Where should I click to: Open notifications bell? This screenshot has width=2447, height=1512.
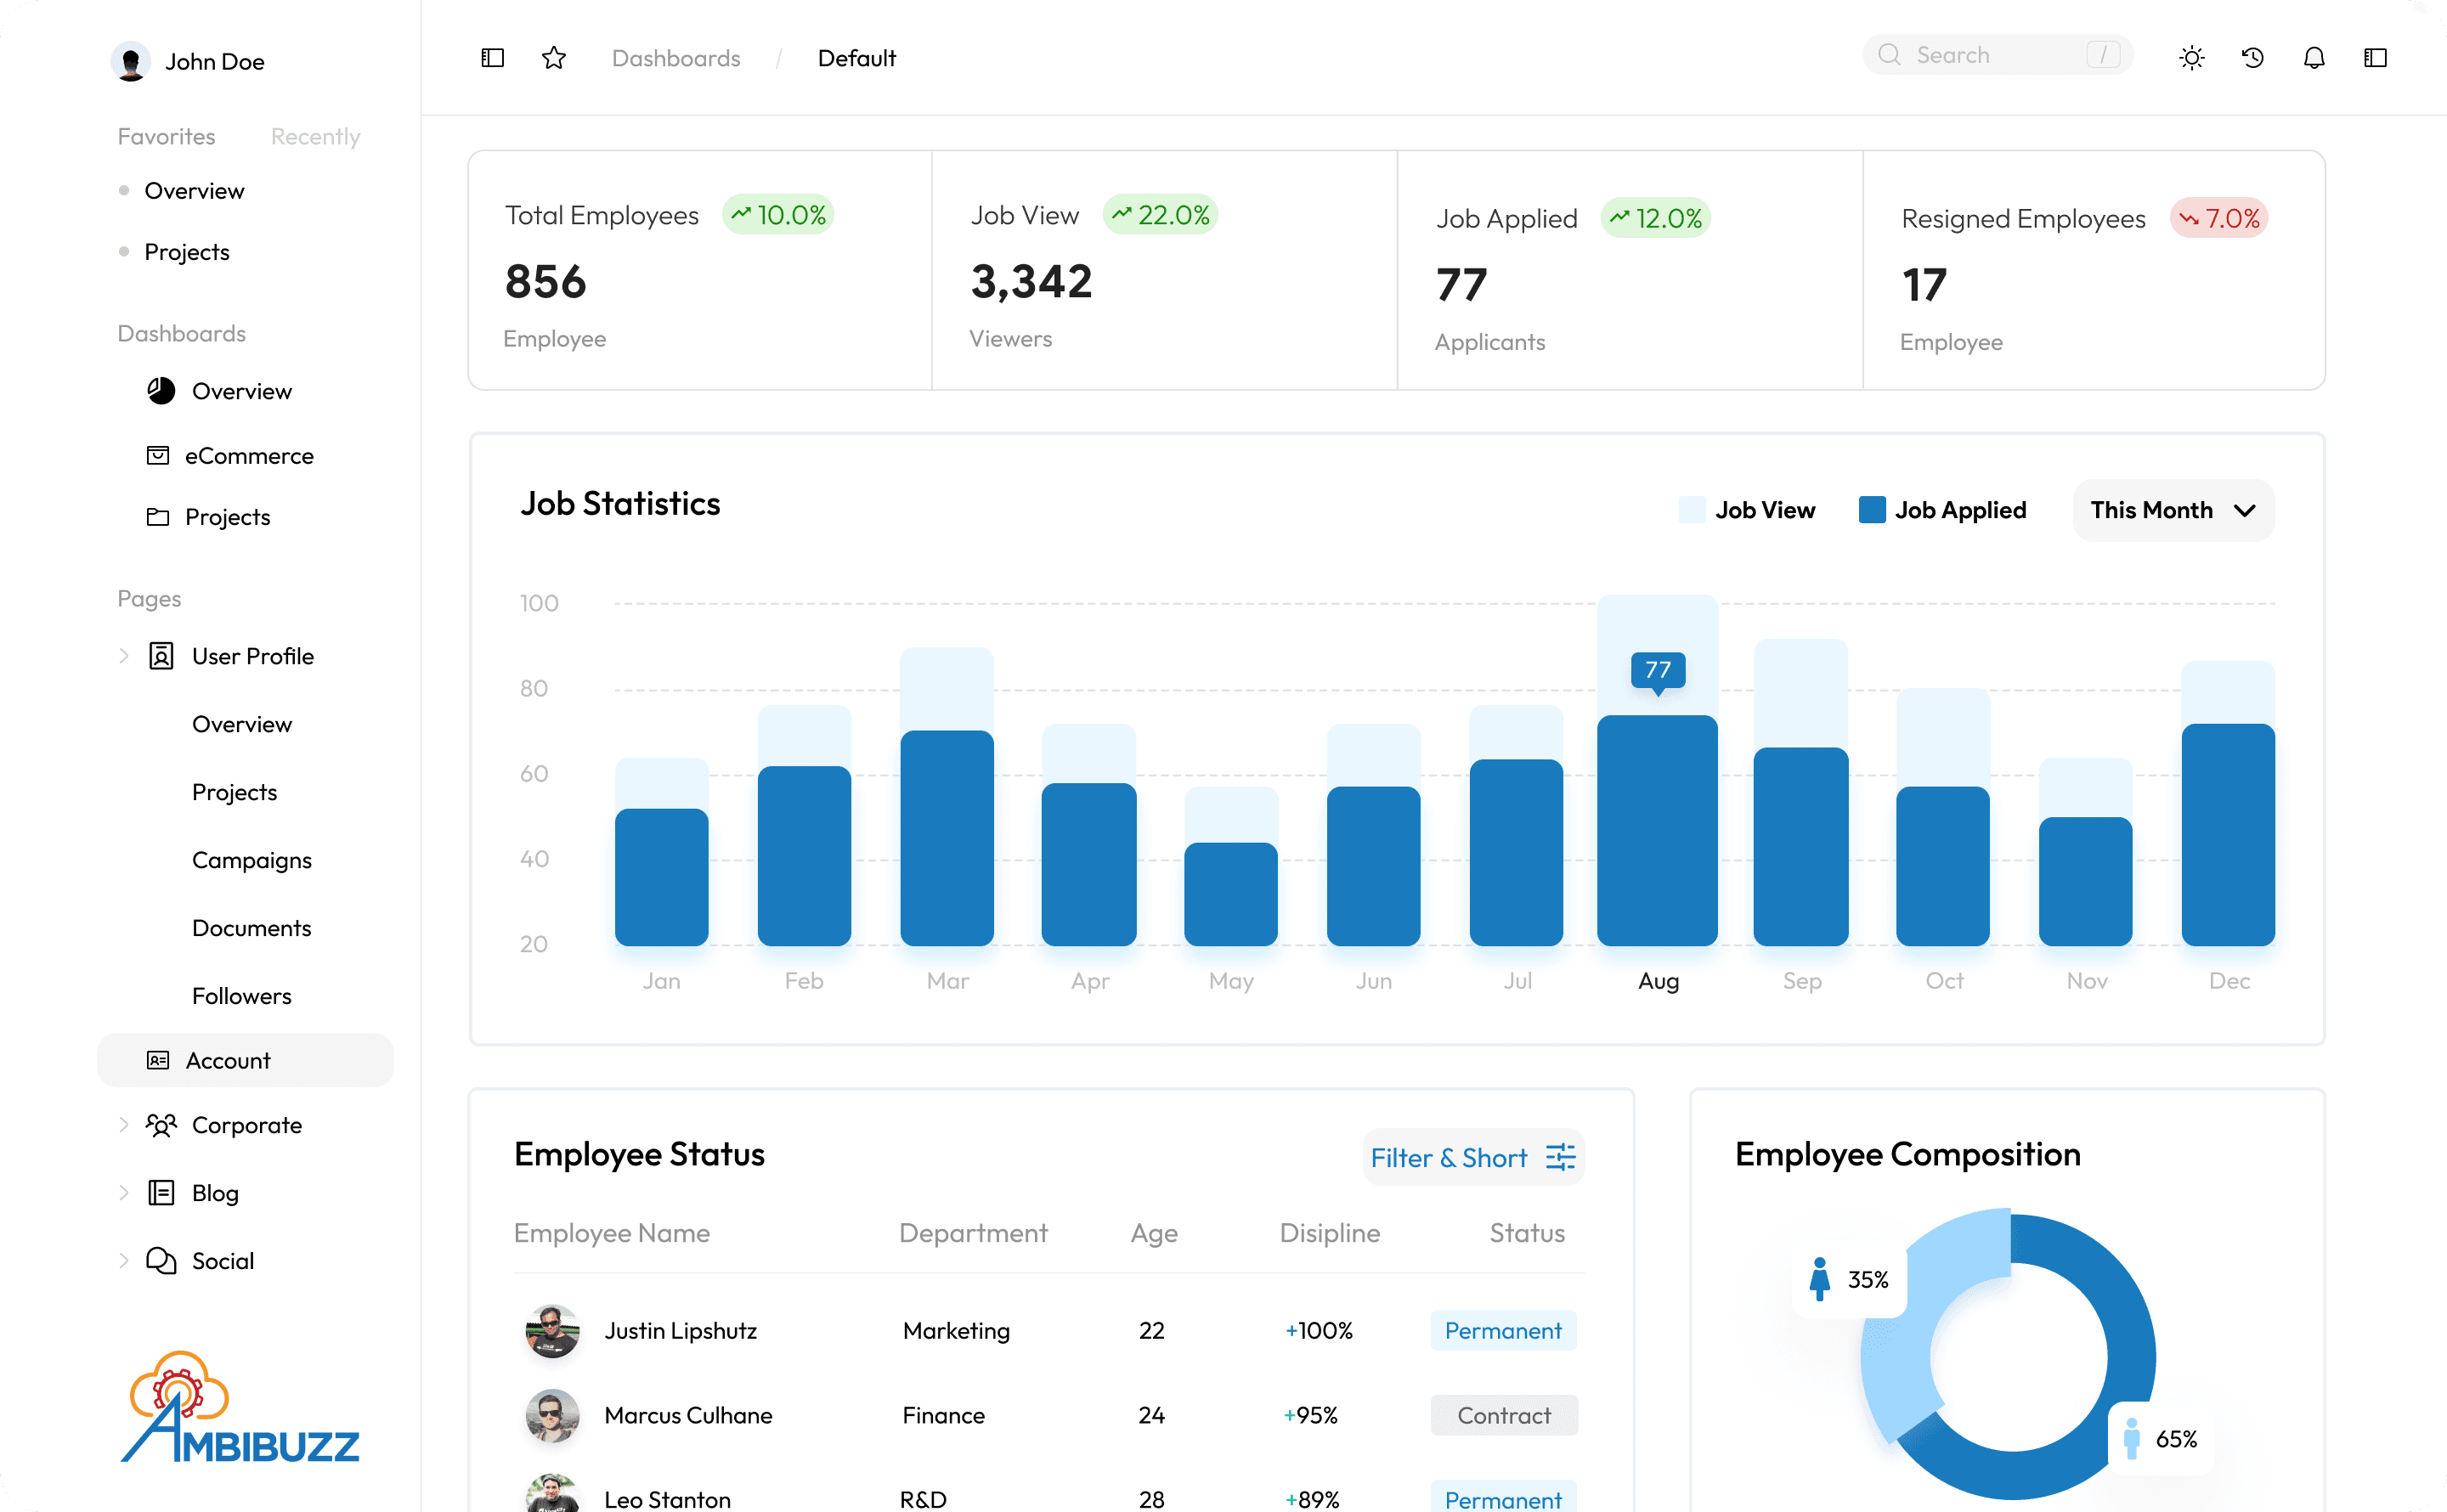click(x=2314, y=58)
